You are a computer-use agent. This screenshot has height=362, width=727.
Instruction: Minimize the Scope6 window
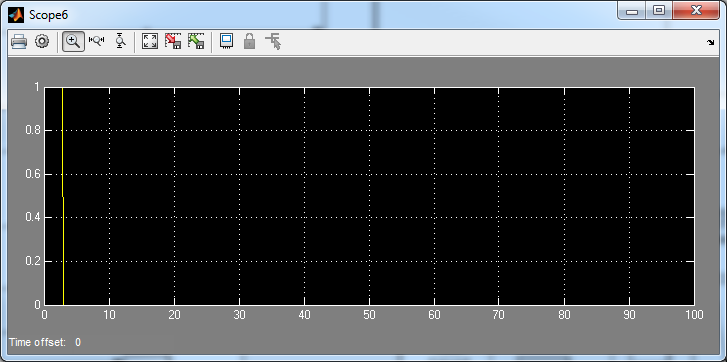(632, 11)
